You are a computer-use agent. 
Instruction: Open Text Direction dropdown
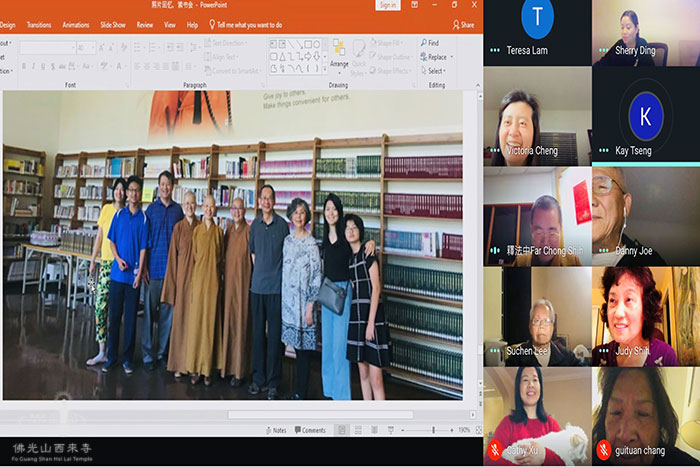(x=226, y=43)
